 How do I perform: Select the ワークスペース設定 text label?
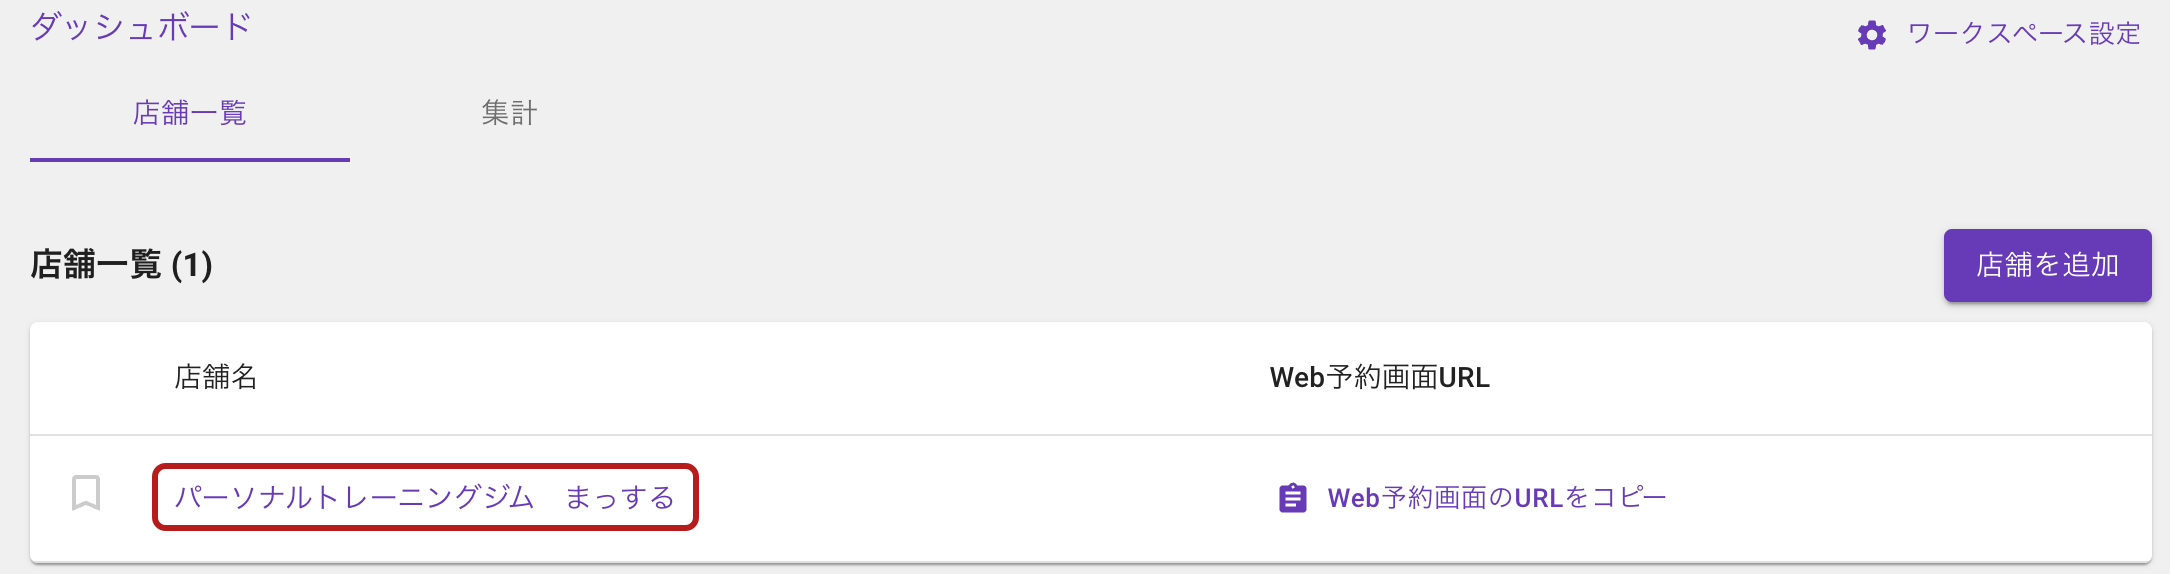click(2024, 34)
